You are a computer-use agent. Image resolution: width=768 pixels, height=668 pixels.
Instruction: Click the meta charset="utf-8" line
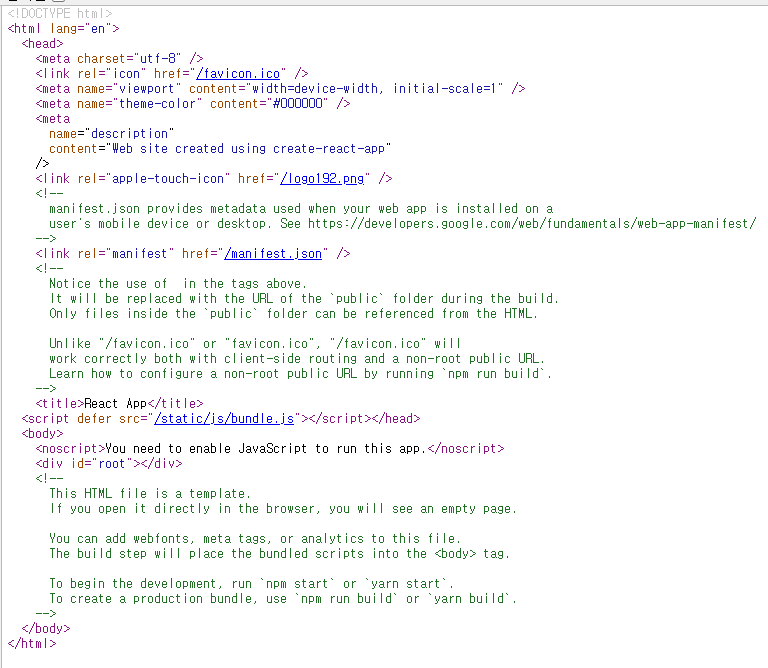coord(119,59)
